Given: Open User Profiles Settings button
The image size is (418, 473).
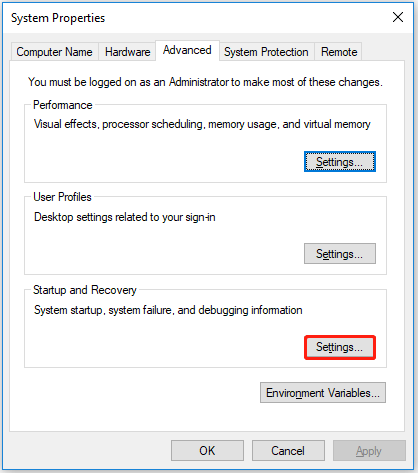Looking at the screenshot, I should click(340, 254).
